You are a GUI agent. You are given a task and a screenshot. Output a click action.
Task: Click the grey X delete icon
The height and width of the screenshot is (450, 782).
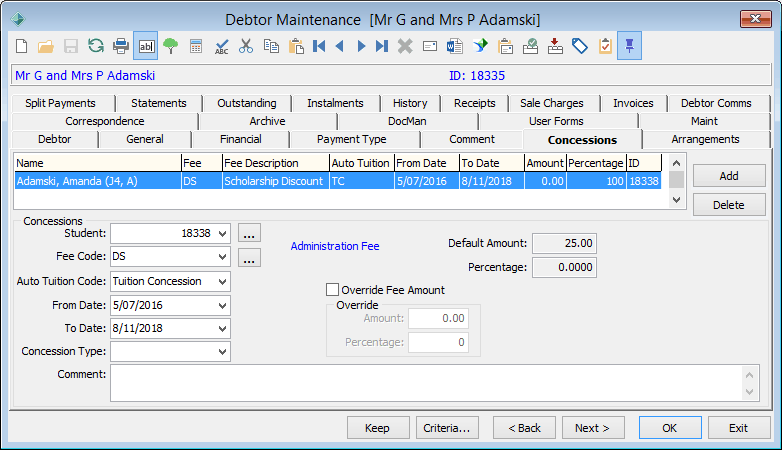tap(405, 46)
